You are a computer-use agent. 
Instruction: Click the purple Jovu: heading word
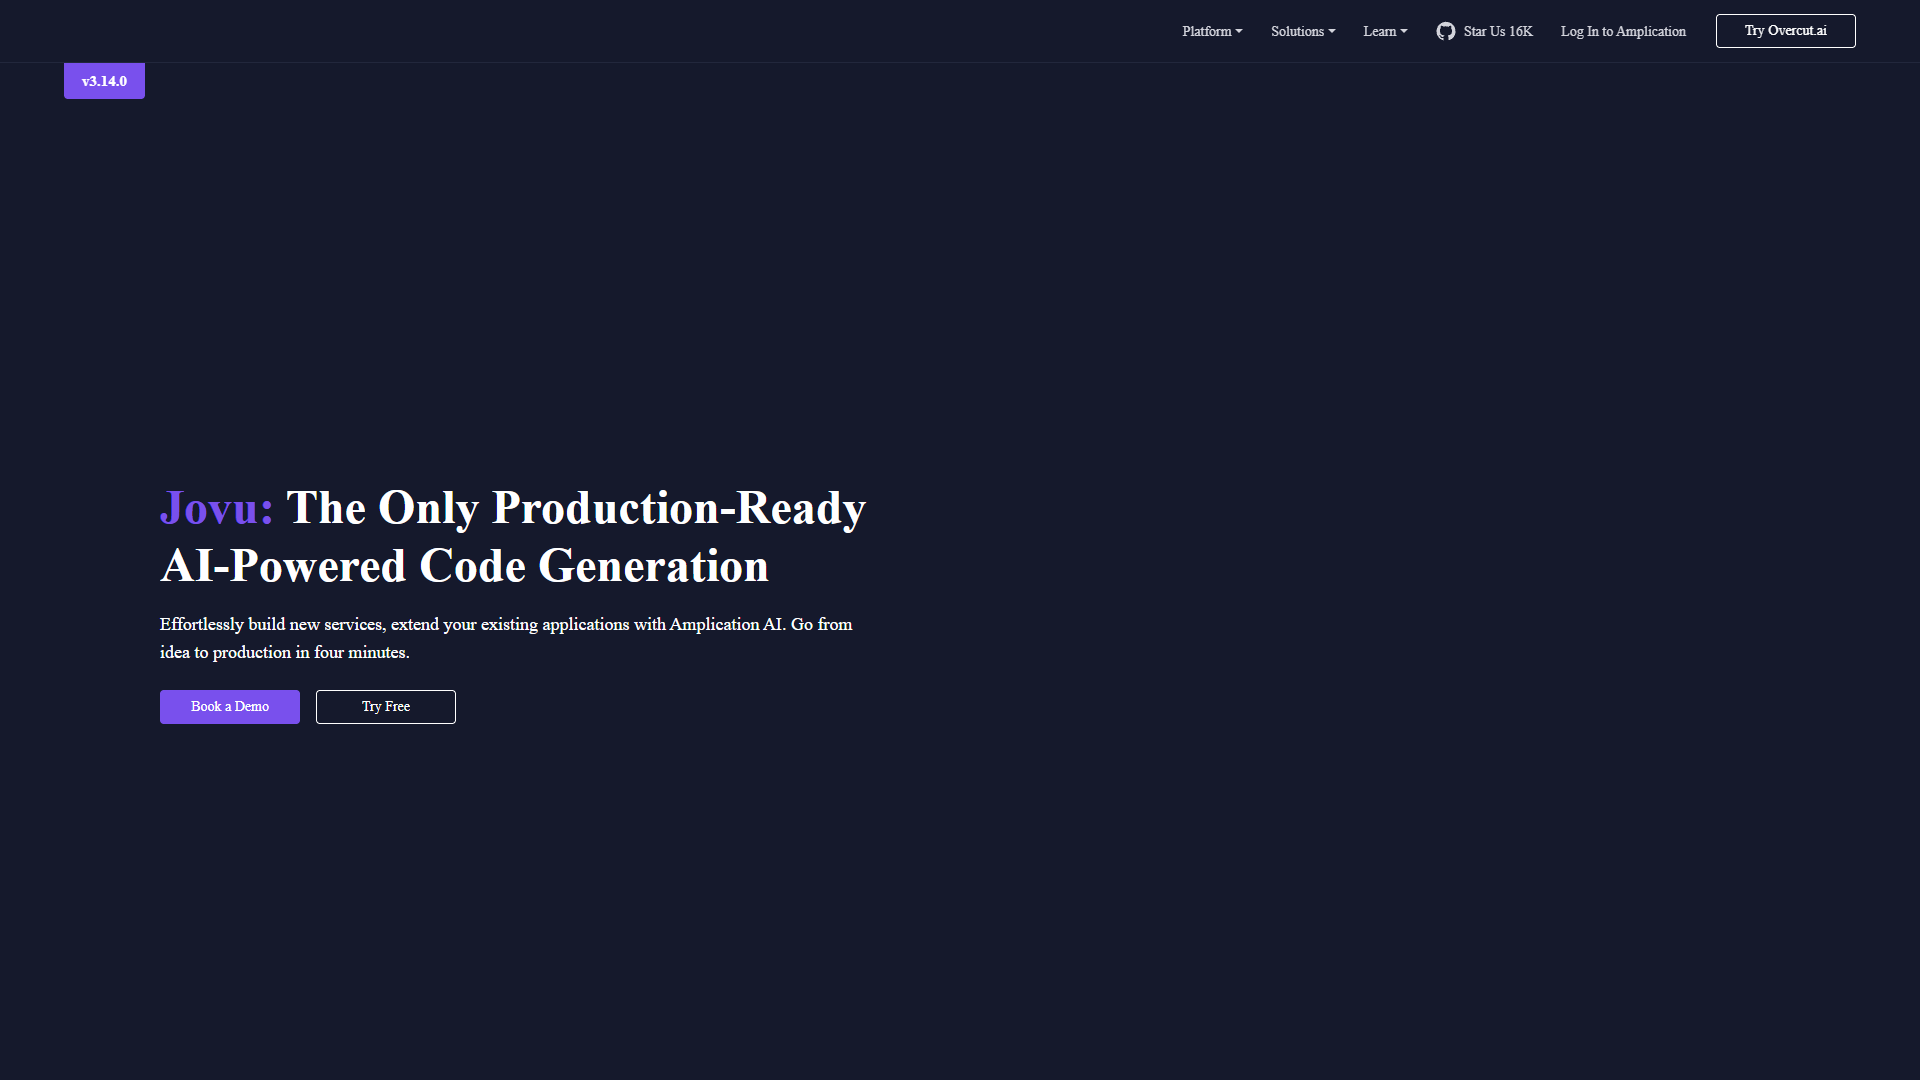coord(217,508)
